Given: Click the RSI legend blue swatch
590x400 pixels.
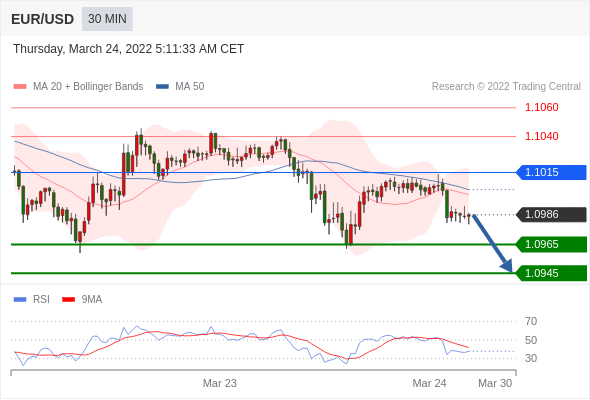Looking at the screenshot, I should 20,300.
